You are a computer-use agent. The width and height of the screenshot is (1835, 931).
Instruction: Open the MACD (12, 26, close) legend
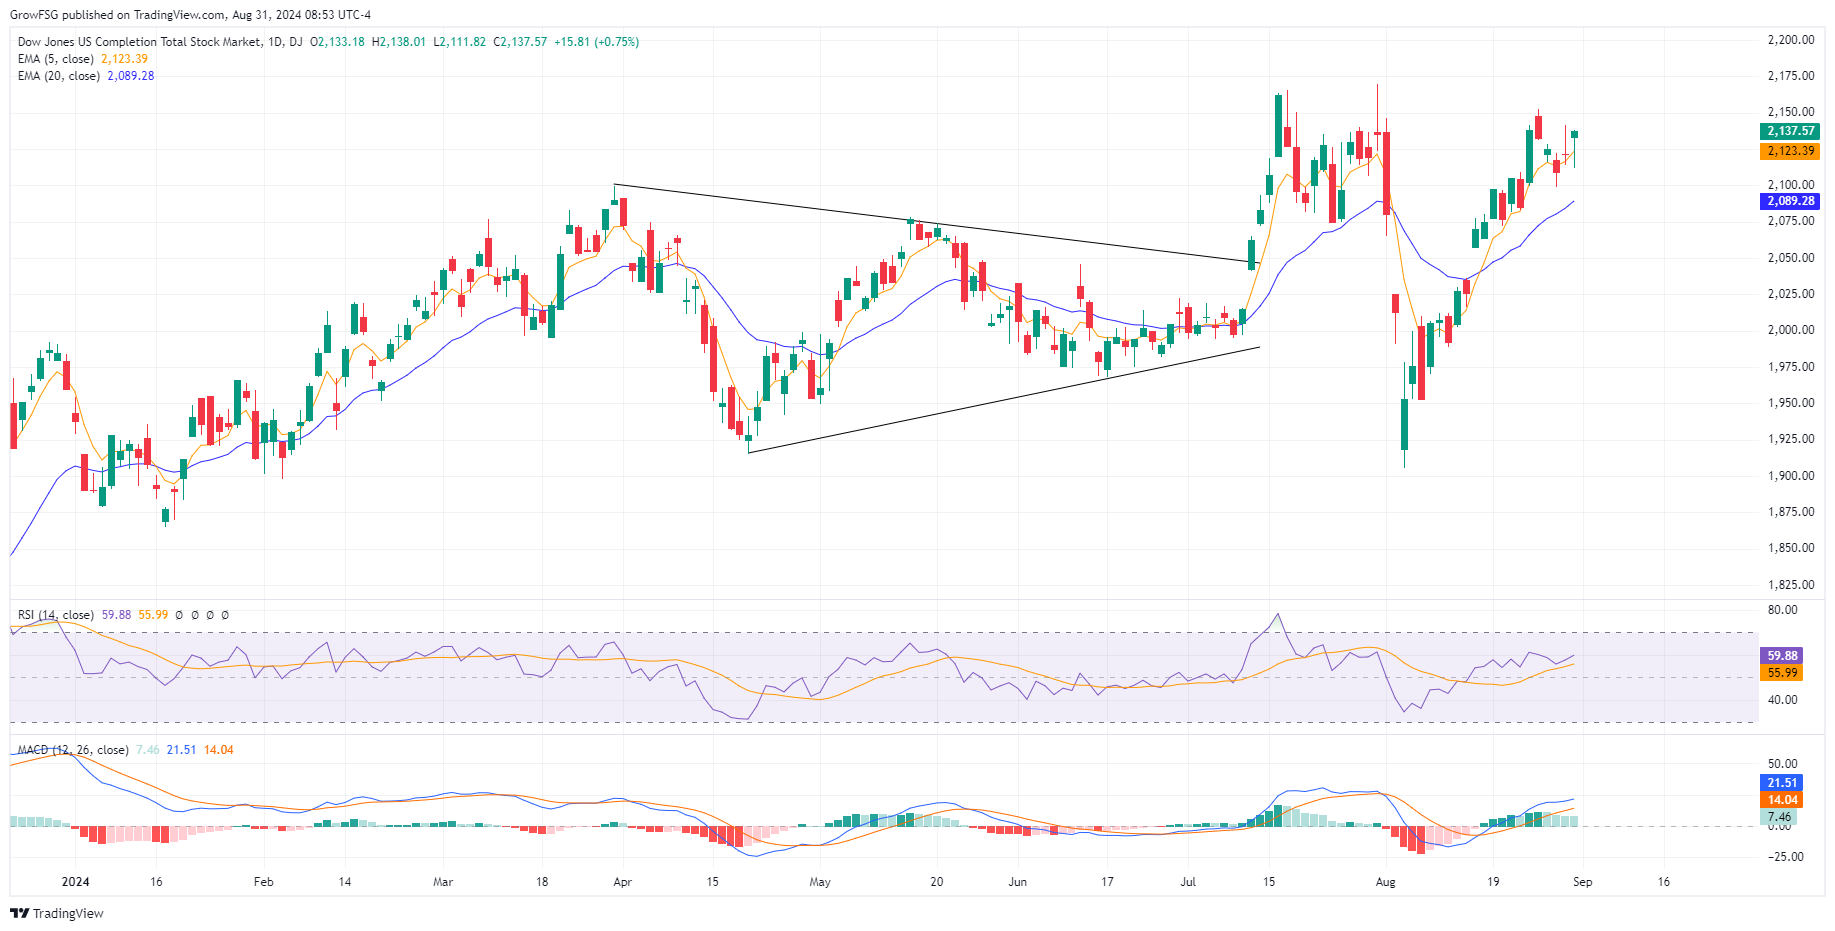tap(73, 750)
